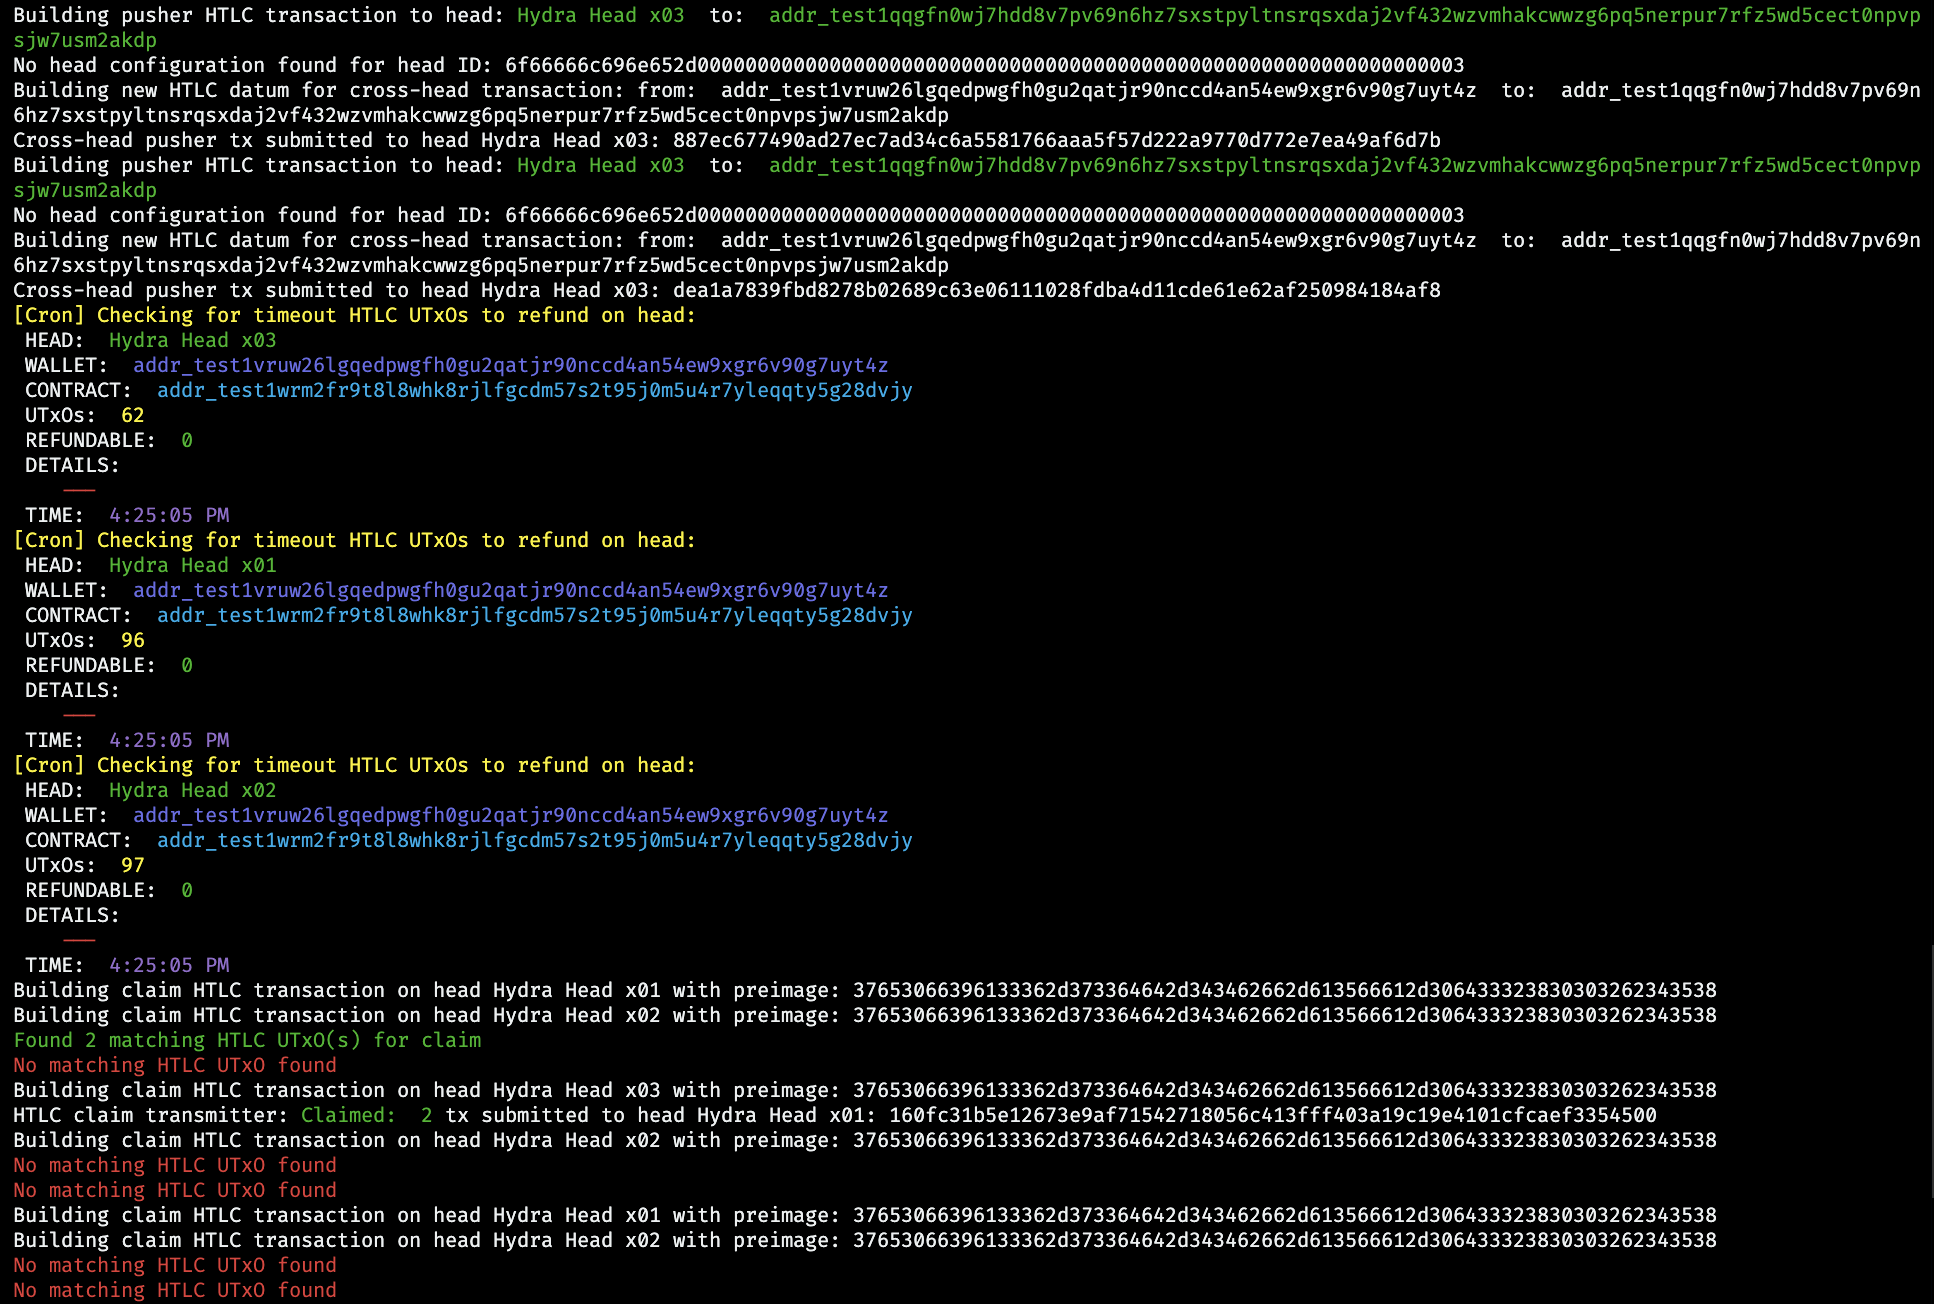Image resolution: width=1934 pixels, height=1304 pixels.
Task: Click the time 4:25:05 PM under Hydra Head x02
Action: 169,965
